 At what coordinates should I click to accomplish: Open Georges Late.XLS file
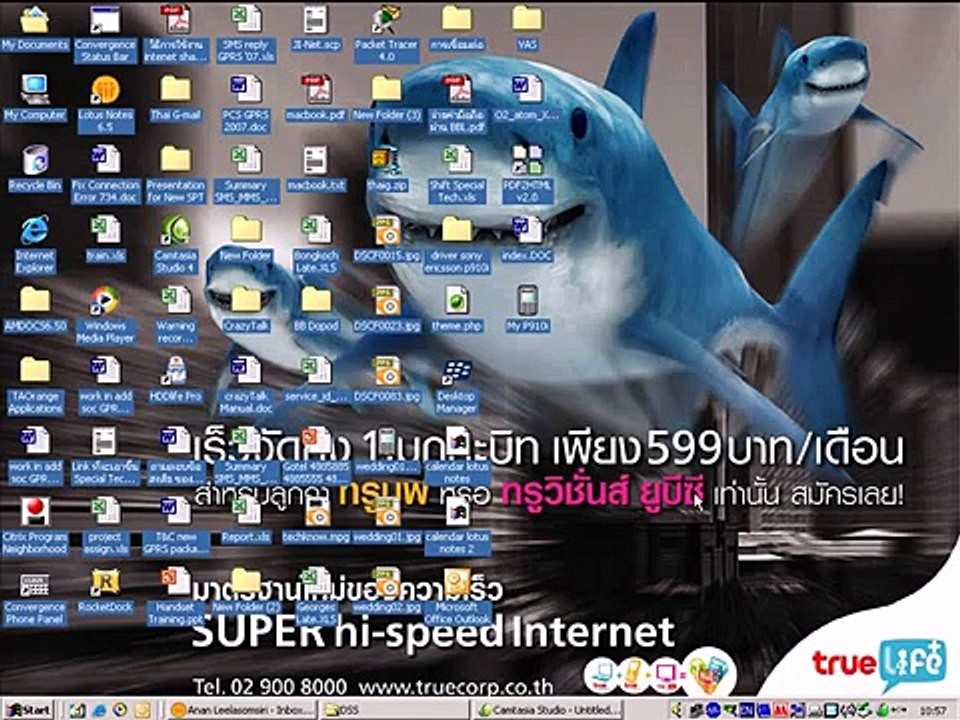pos(316,597)
